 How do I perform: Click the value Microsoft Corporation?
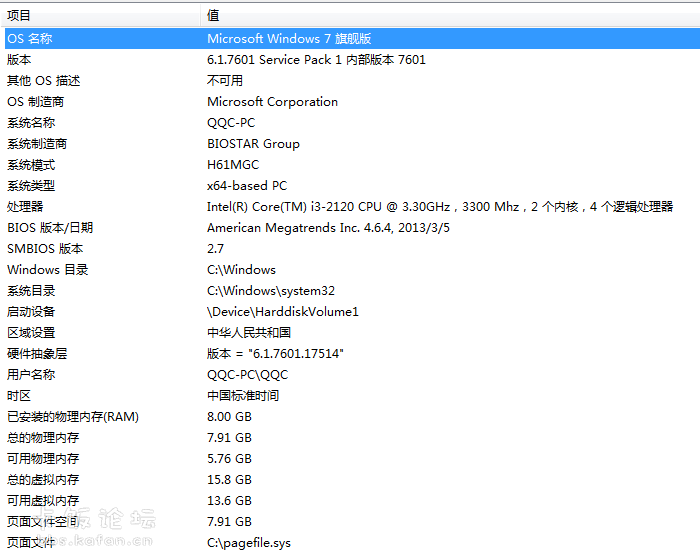point(272,101)
